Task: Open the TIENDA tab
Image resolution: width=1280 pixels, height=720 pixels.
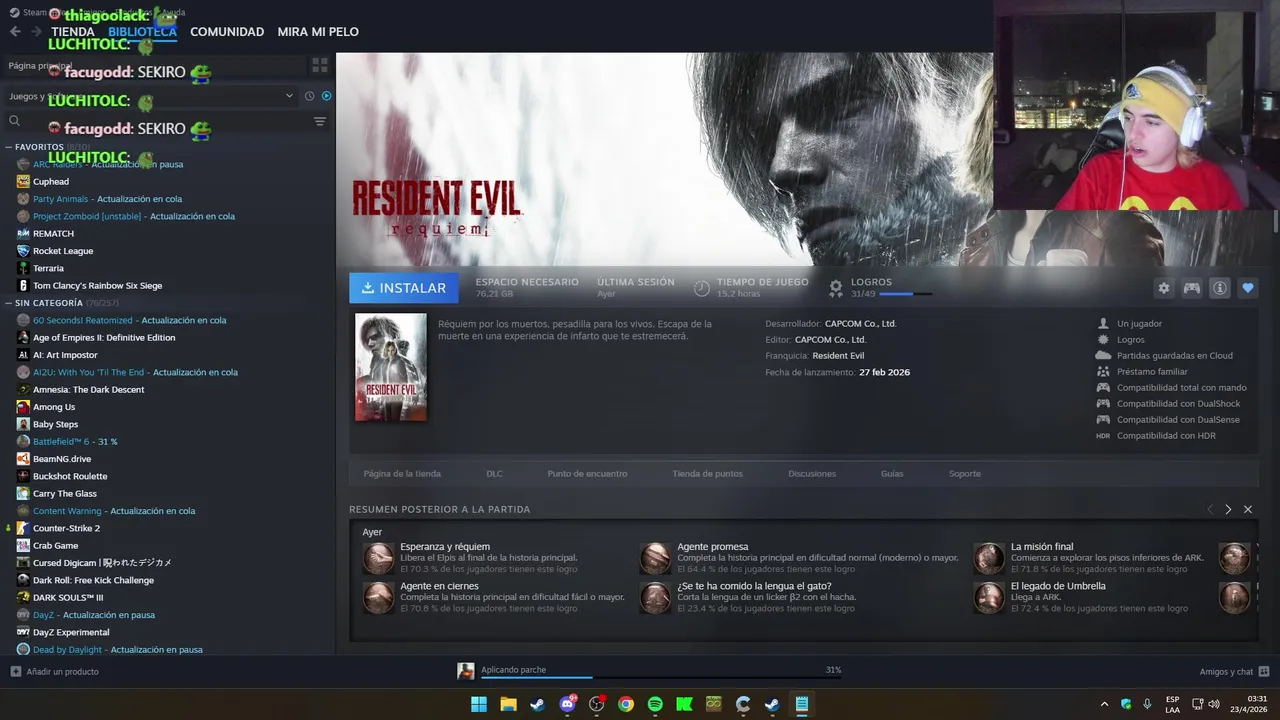Action: [73, 32]
